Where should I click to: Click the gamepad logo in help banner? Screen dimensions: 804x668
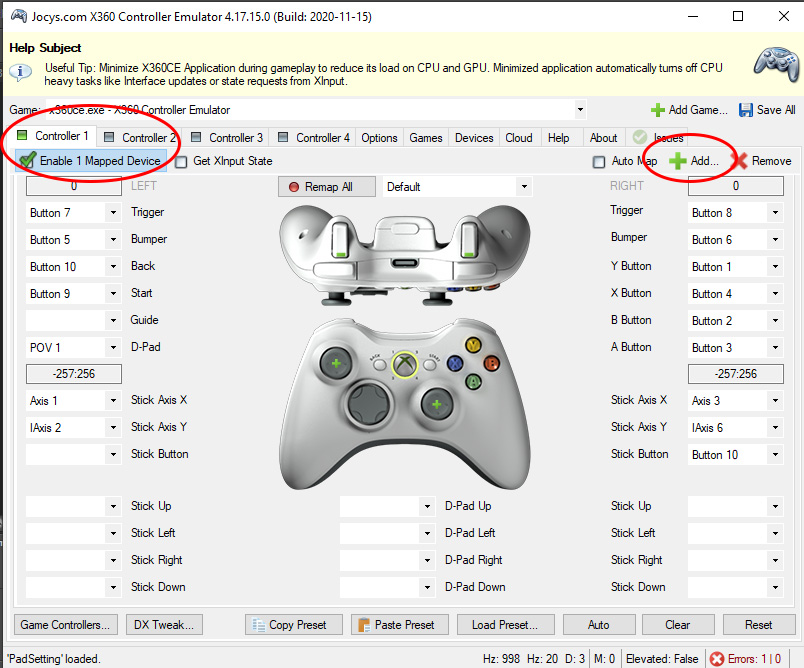pos(776,64)
